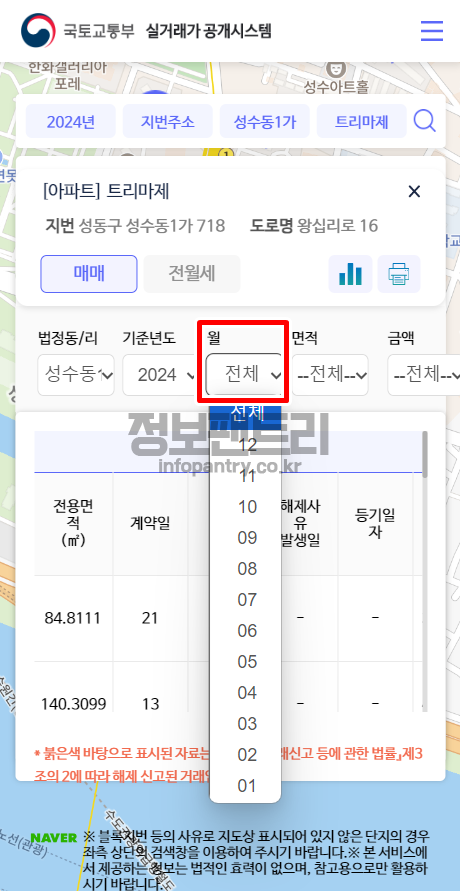This screenshot has width=460, height=891.
Task: Choose month 02 in dropdown list
Action: coord(245,755)
